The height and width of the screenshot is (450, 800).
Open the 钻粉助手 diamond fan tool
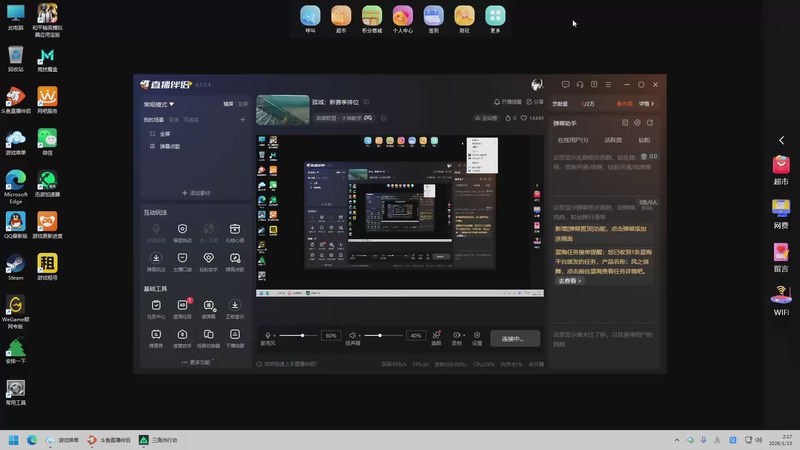(x=209, y=261)
